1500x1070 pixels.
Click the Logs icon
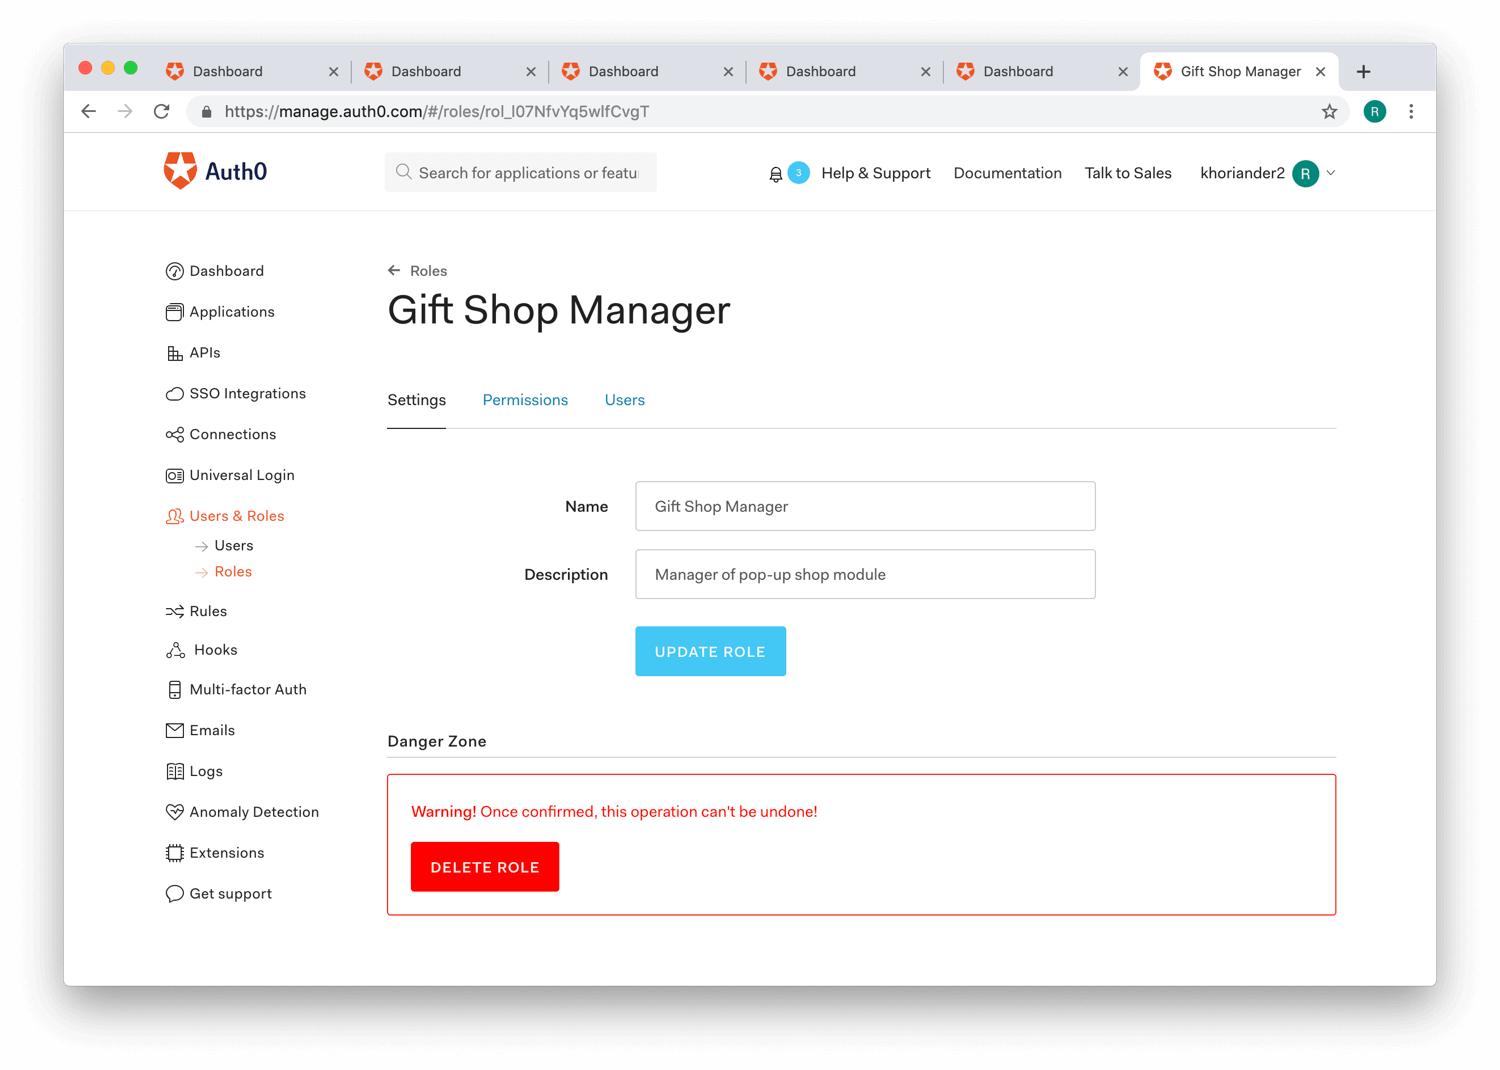(x=174, y=771)
